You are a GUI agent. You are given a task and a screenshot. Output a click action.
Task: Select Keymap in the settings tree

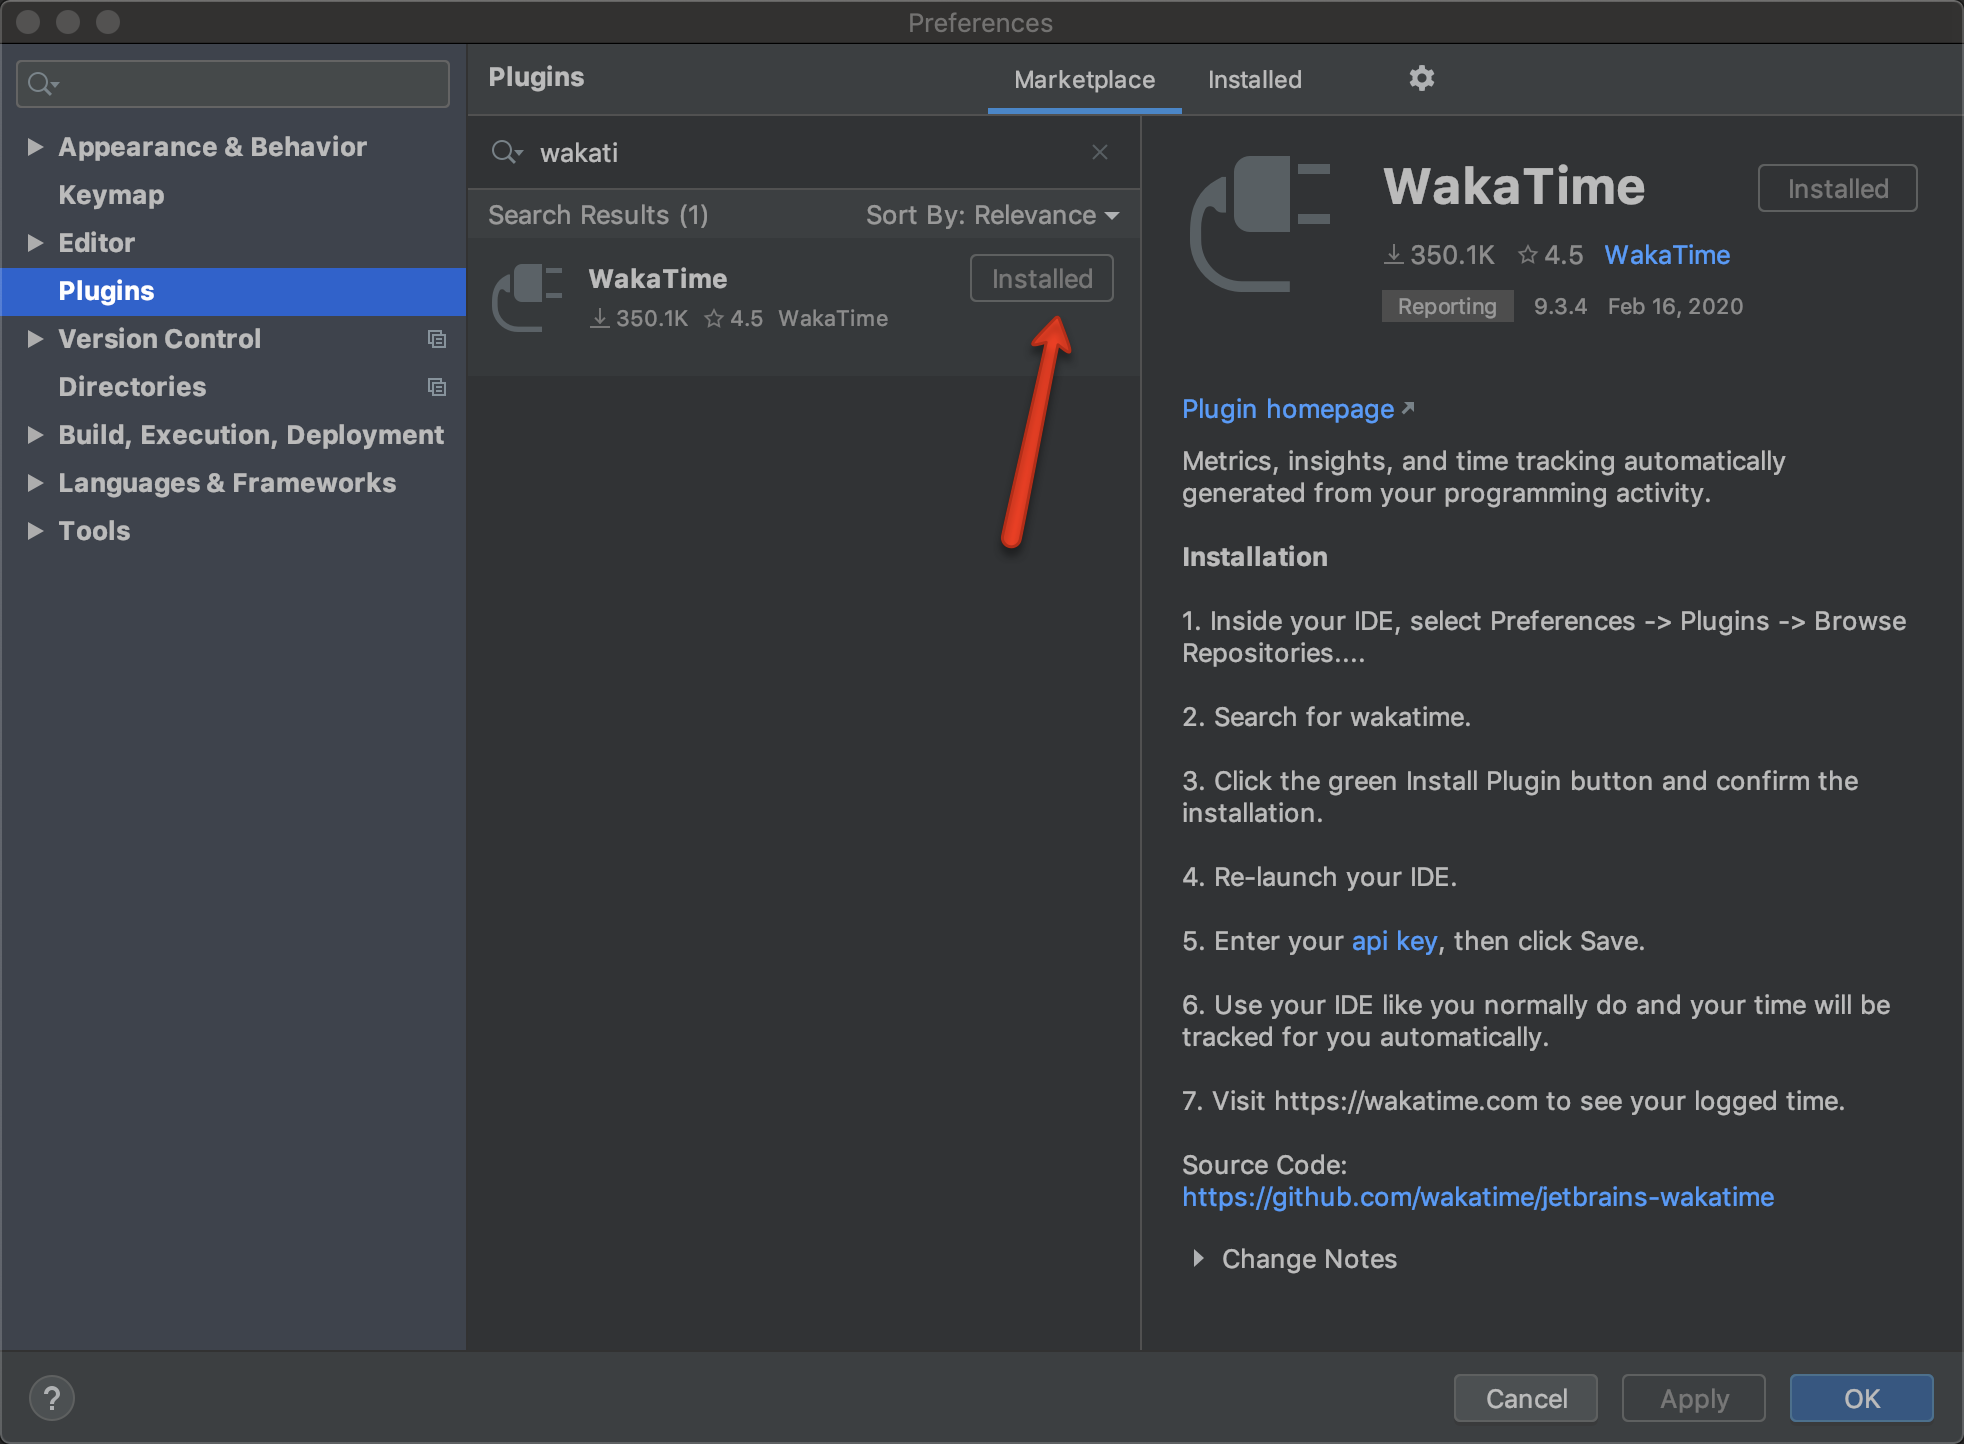(111, 194)
